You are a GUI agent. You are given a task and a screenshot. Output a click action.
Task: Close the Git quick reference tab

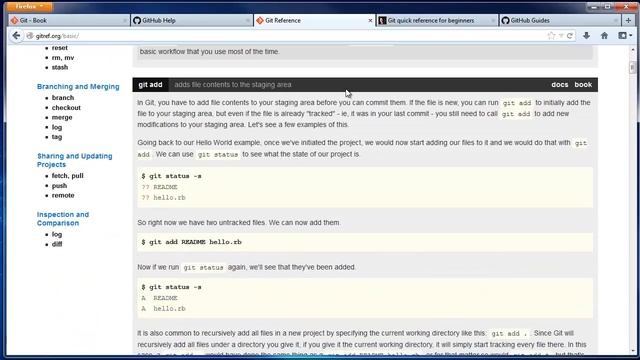493,20
